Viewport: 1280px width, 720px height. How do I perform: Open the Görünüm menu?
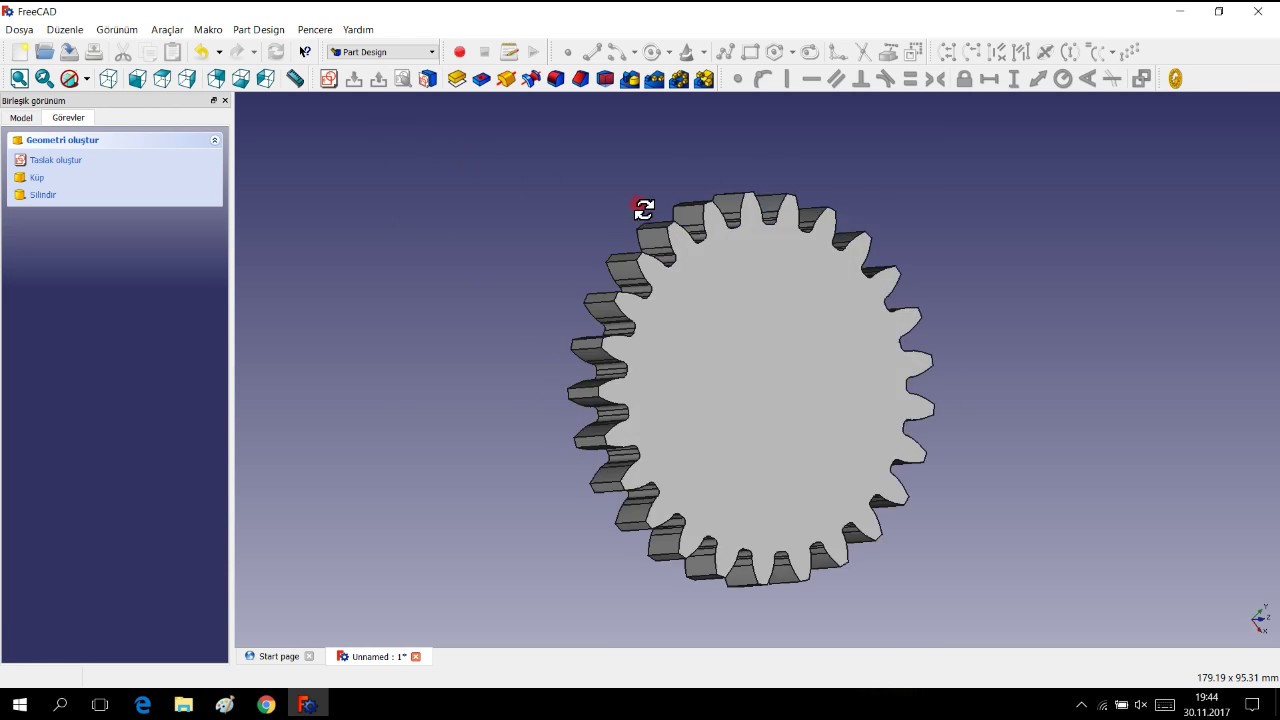click(x=117, y=30)
